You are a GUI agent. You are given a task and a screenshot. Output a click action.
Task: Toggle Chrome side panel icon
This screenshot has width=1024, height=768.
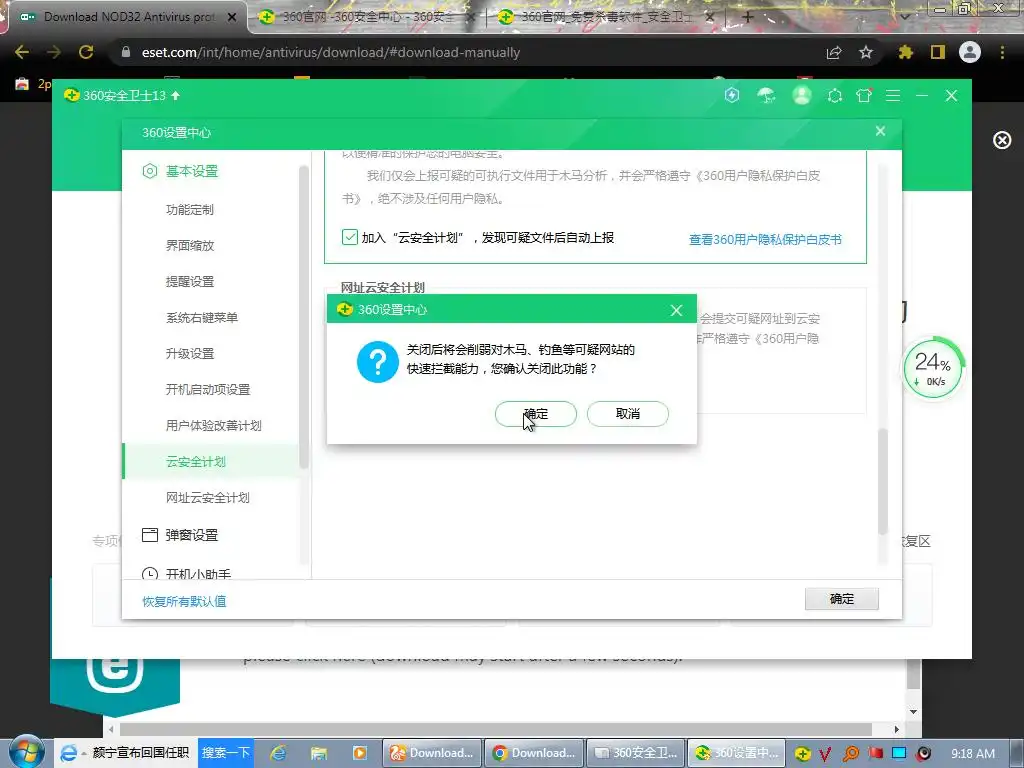[x=938, y=52]
